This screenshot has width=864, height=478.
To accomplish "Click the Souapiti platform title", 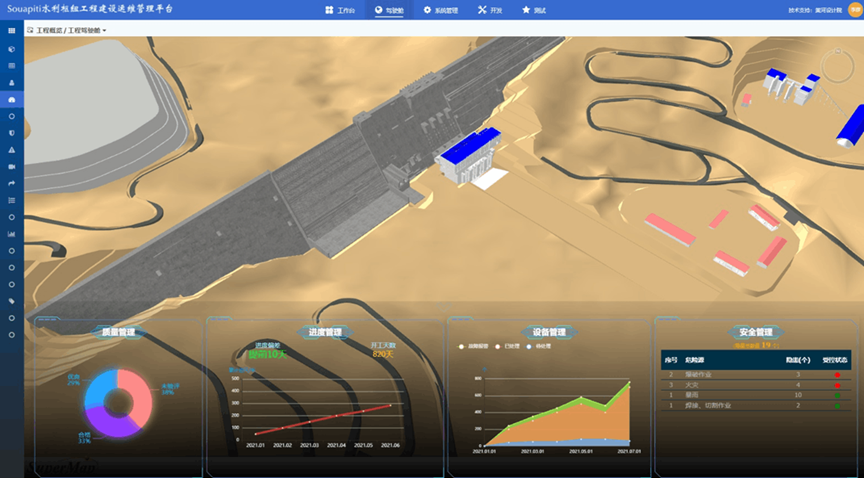I will pyautogui.click(x=90, y=9).
